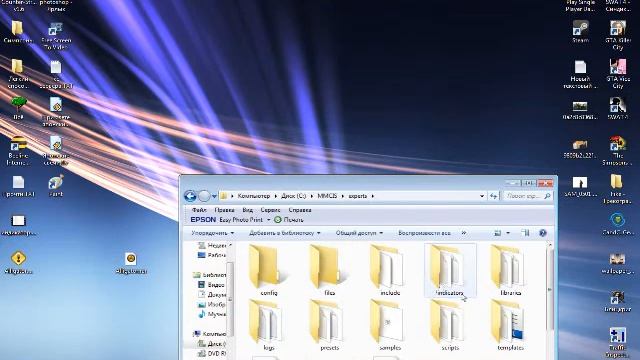Click Компьютер in the address path
This screenshot has width=640, height=360.
pos(254,196)
